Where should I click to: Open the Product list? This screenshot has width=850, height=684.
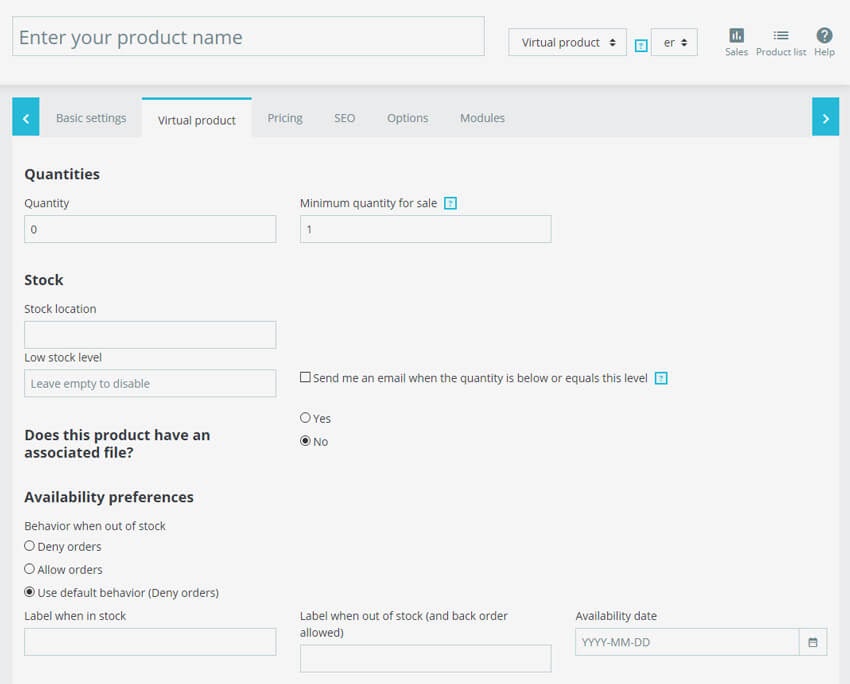click(x=780, y=40)
